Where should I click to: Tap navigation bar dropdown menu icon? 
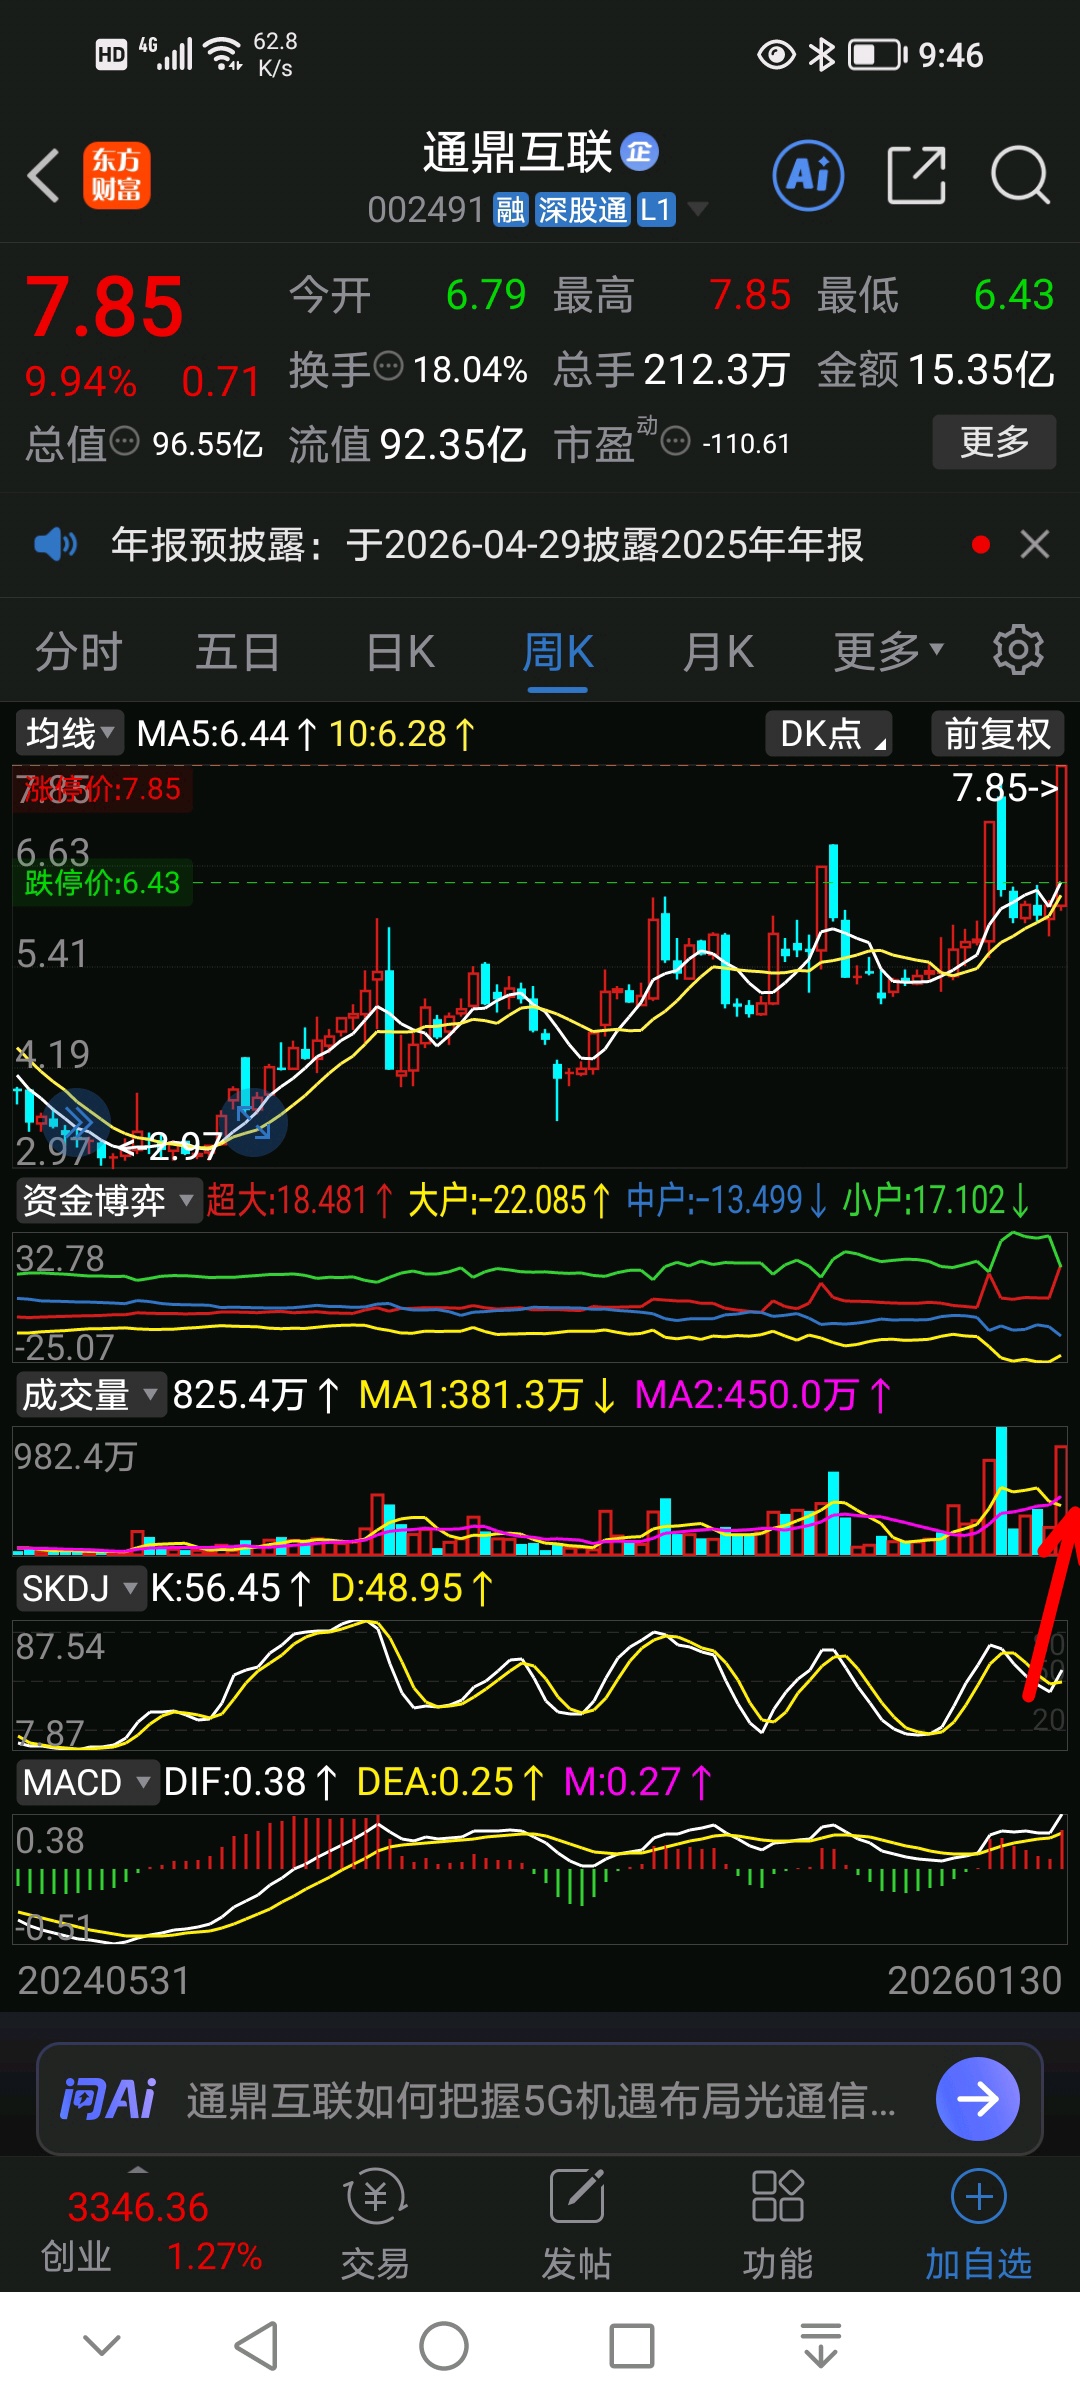821,2346
